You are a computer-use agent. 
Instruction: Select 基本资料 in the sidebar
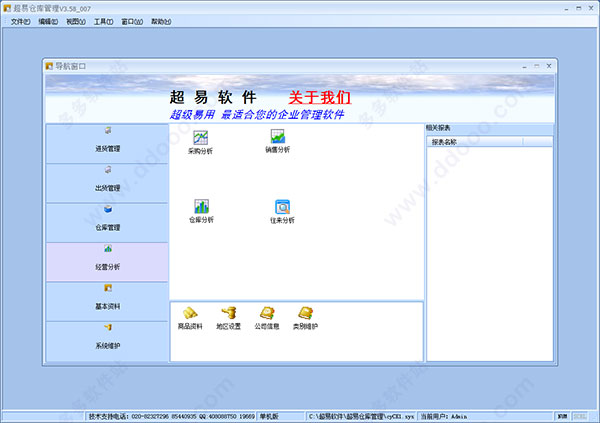coord(107,302)
